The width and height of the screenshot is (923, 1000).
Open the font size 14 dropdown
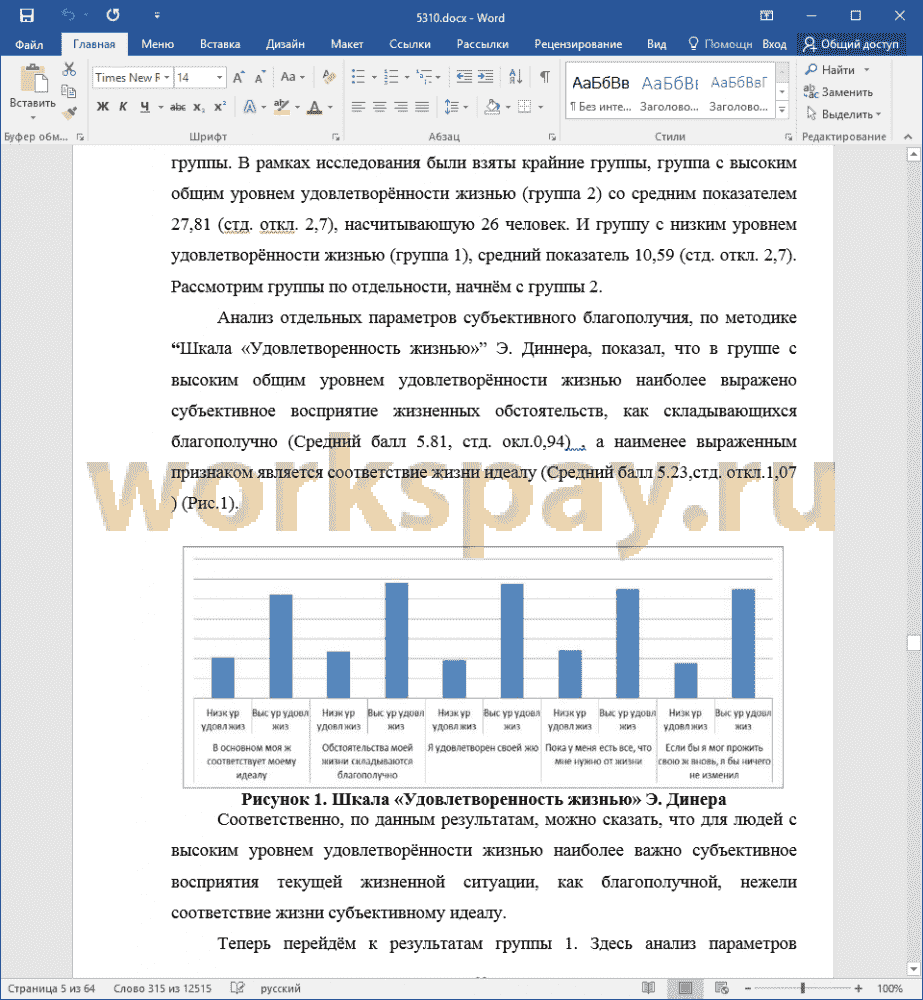[219, 78]
